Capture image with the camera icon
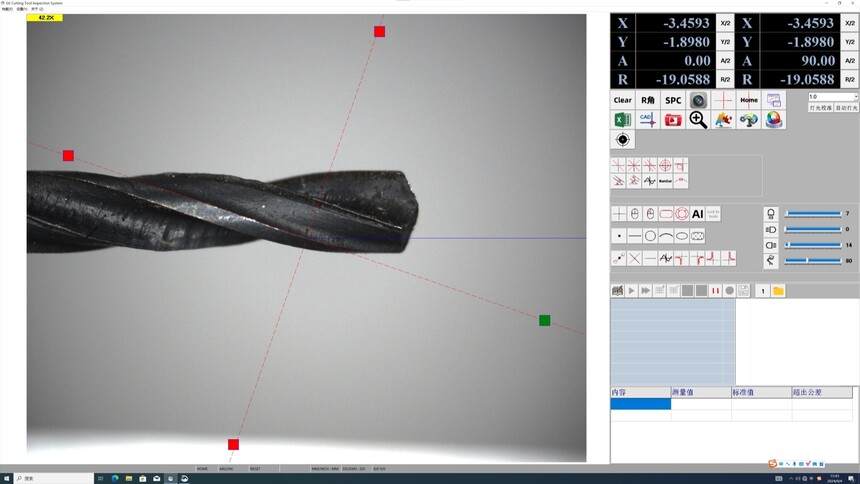Screen dimensions: 860x484 [698, 100]
